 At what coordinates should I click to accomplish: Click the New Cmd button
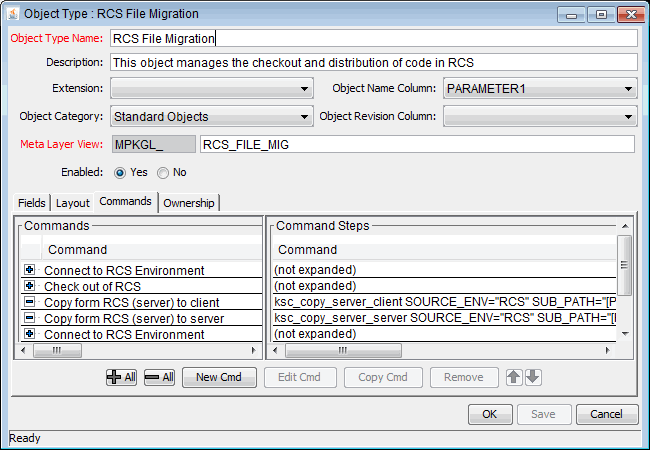point(219,377)
